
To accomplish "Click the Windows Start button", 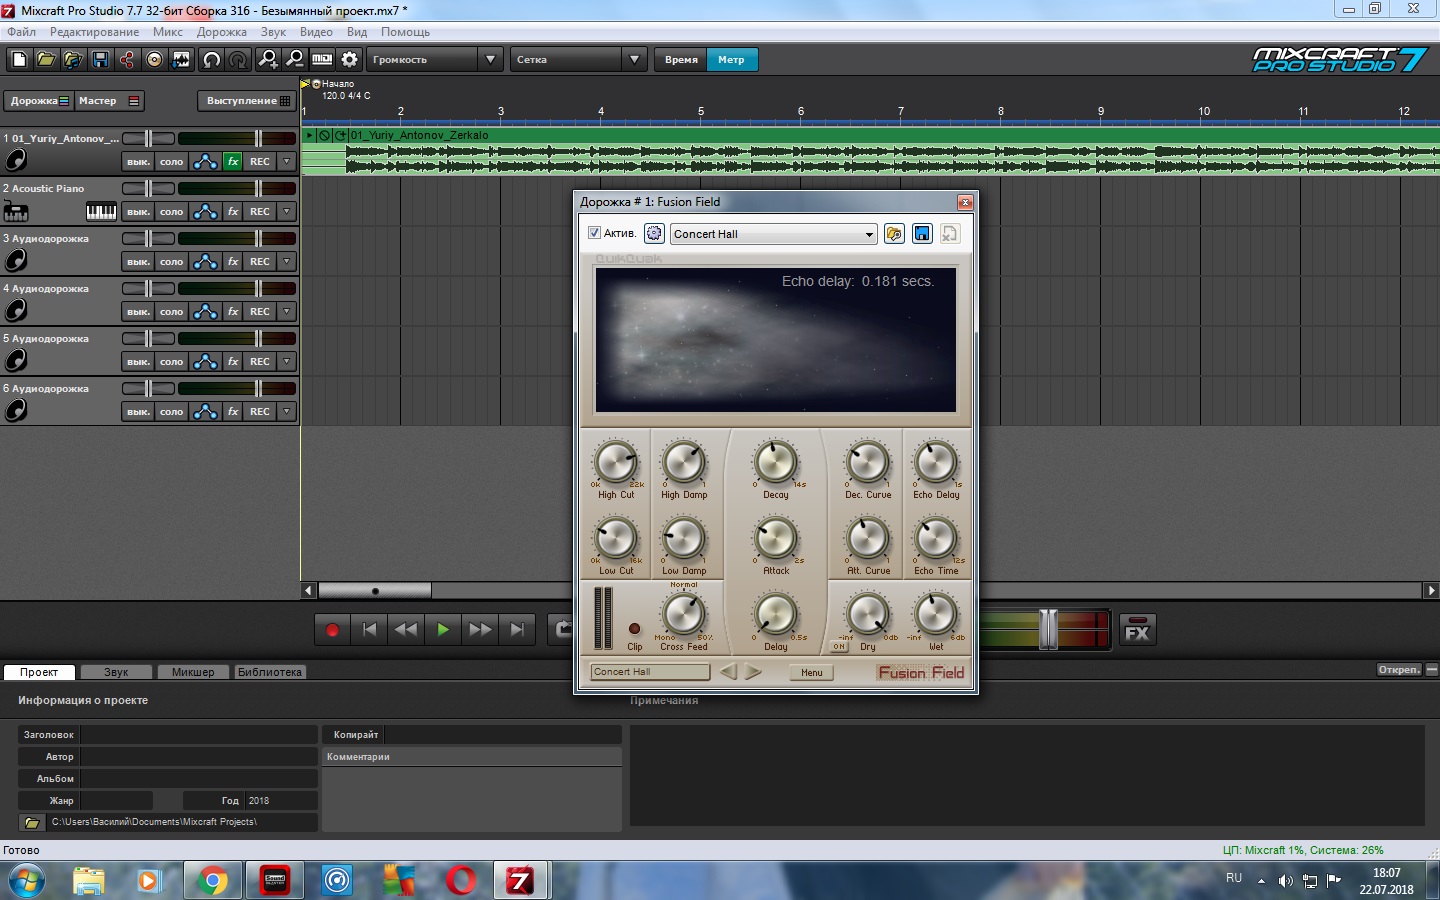I will [x=26, y=881].
